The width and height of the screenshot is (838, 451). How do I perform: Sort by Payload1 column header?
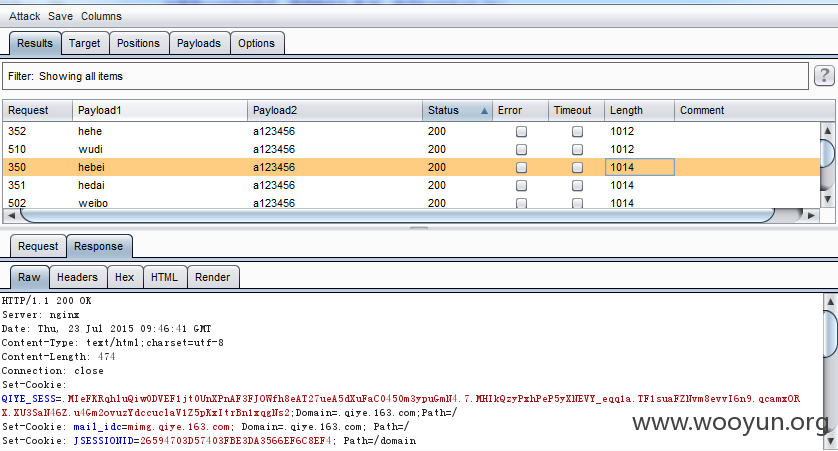pos(160,110)
